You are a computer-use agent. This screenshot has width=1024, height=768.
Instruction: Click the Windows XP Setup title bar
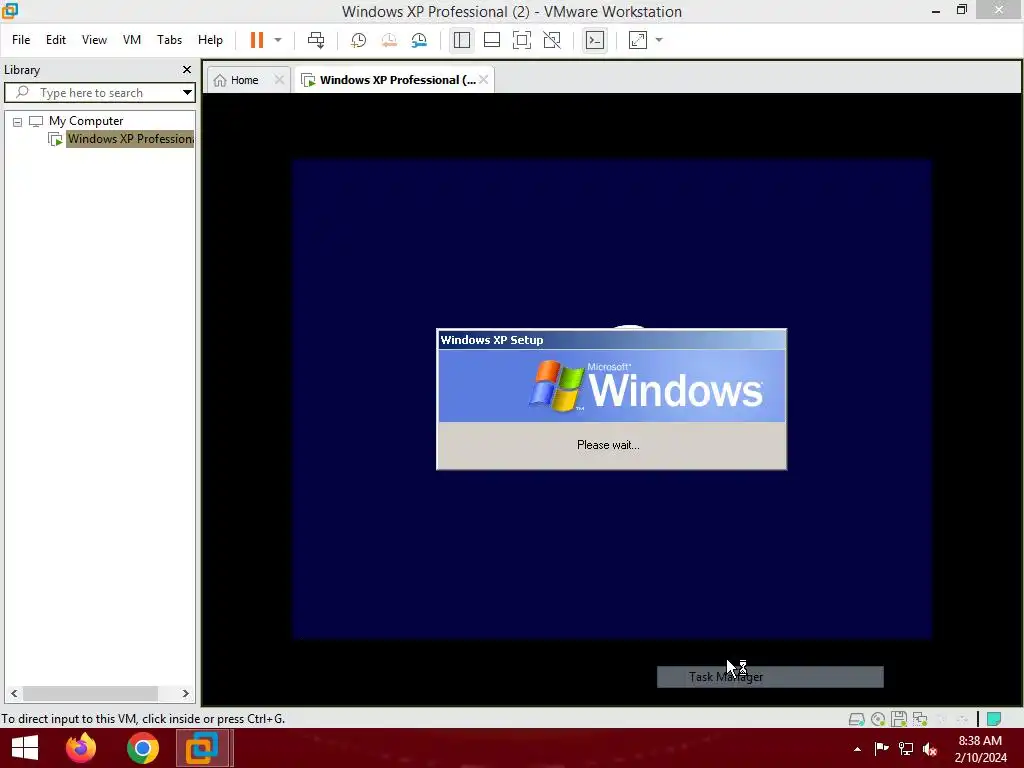[x=611, y=340]
